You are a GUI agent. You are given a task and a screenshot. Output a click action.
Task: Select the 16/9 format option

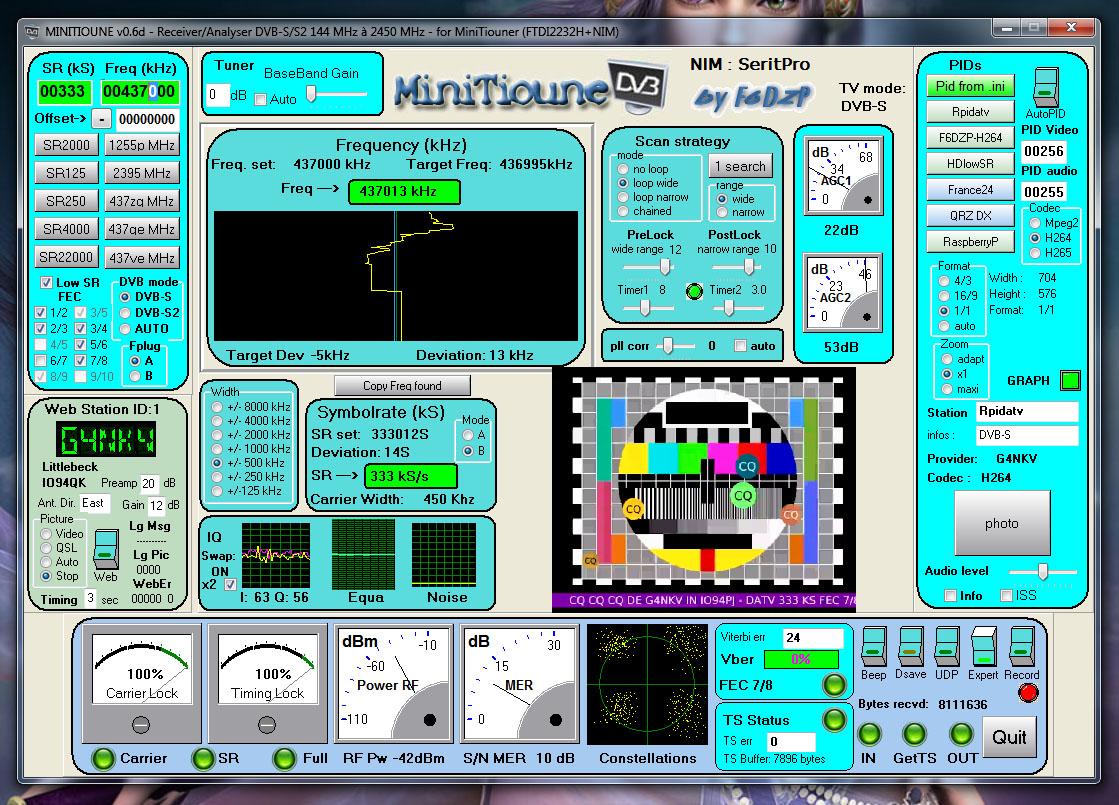(944, 296)
